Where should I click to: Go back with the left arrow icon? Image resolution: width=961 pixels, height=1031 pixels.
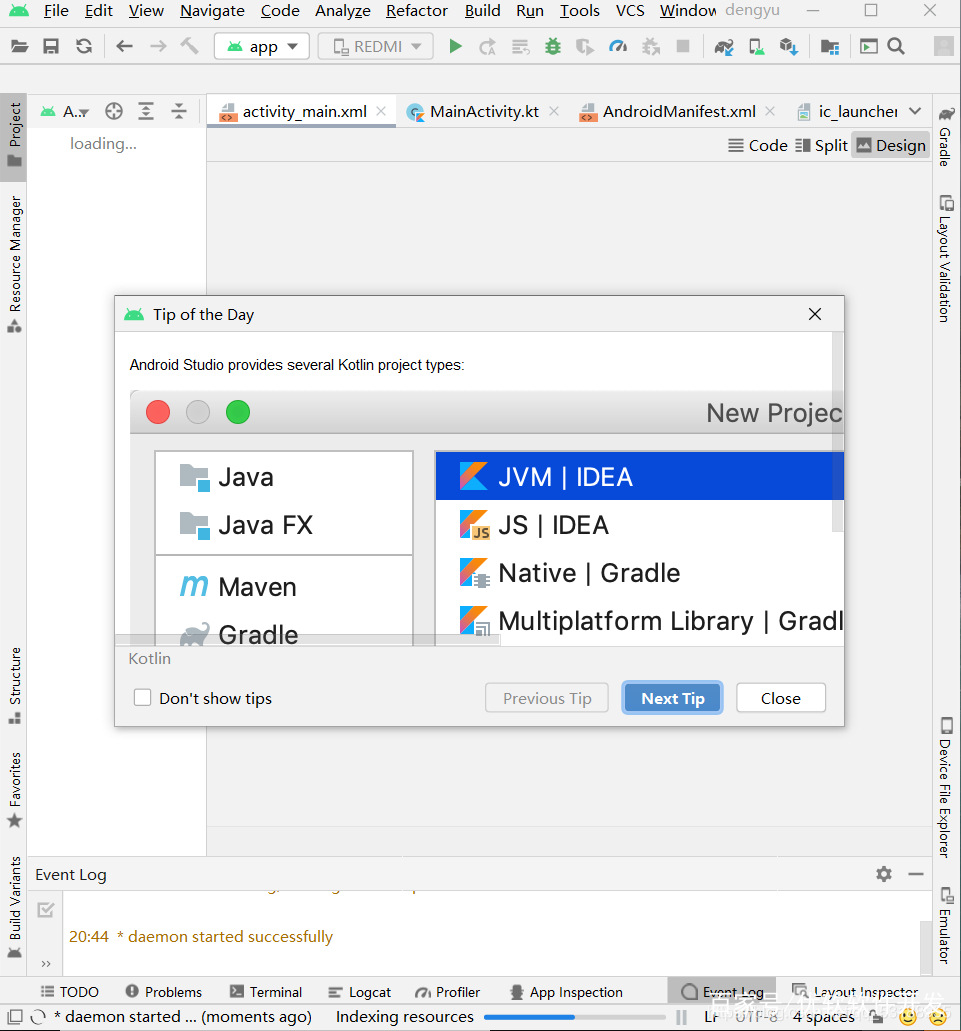(124, 47)
